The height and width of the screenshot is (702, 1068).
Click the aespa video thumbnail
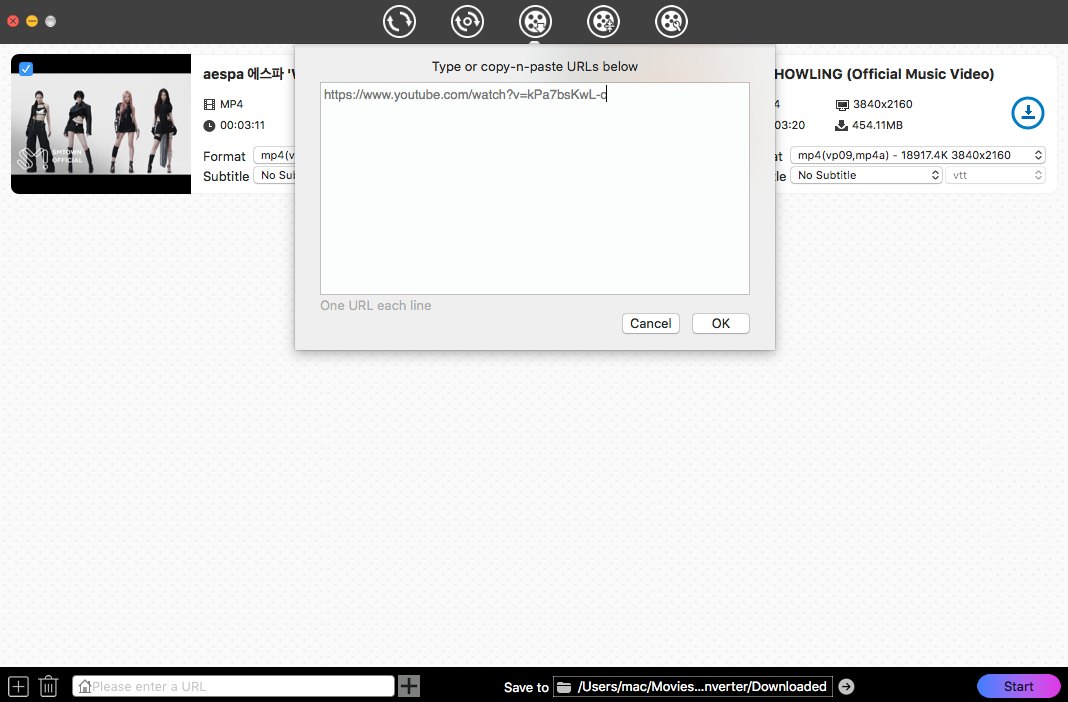[x=101, y=124]
